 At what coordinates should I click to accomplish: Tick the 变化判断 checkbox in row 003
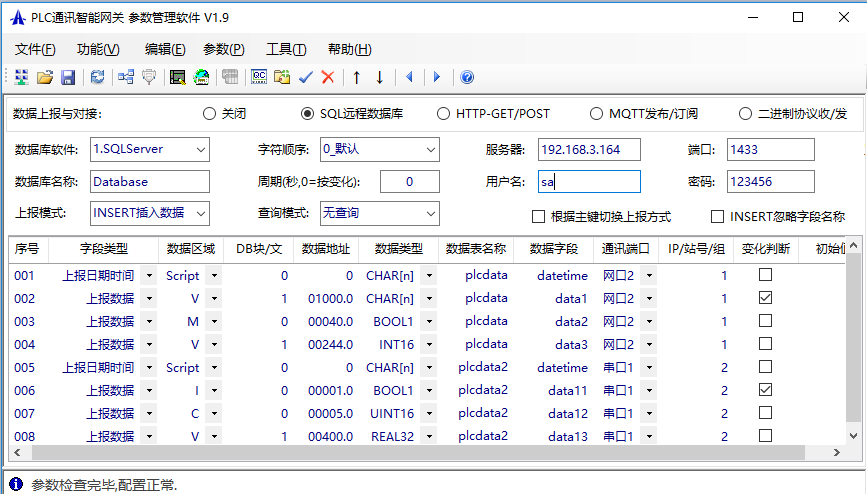[x=765, y=321]
